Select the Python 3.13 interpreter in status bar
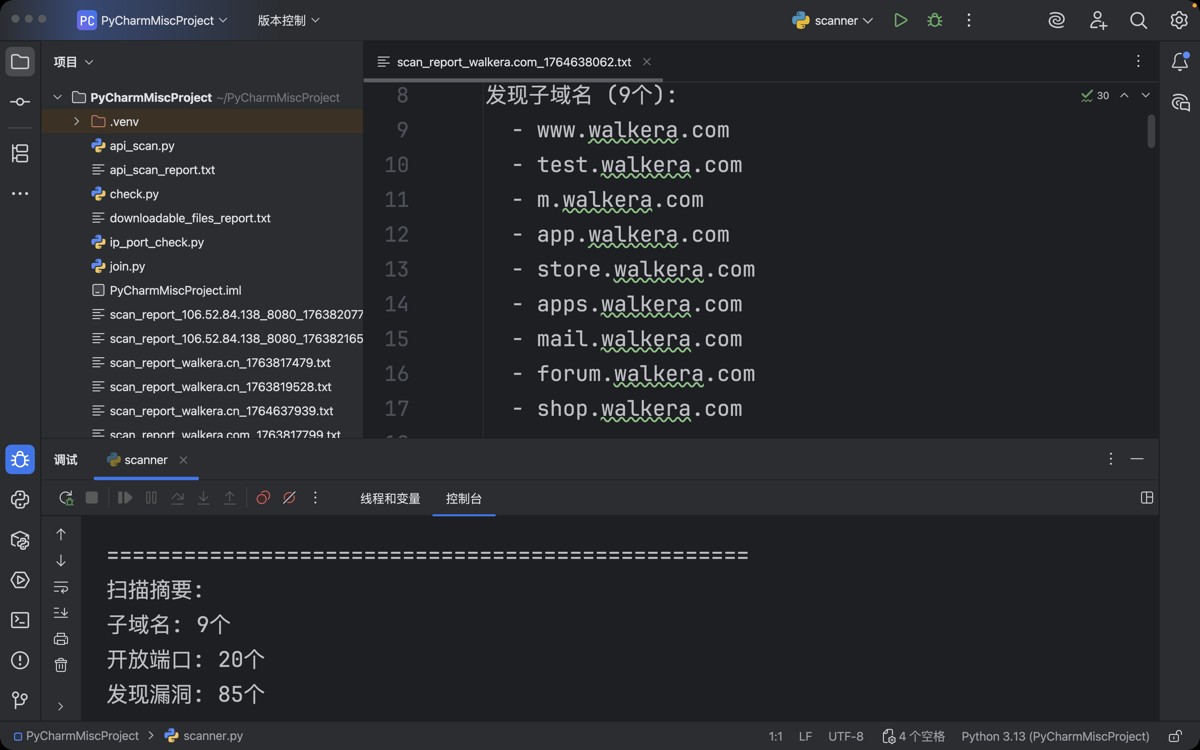The image size is (1200, 750). tap(1053, 736)
